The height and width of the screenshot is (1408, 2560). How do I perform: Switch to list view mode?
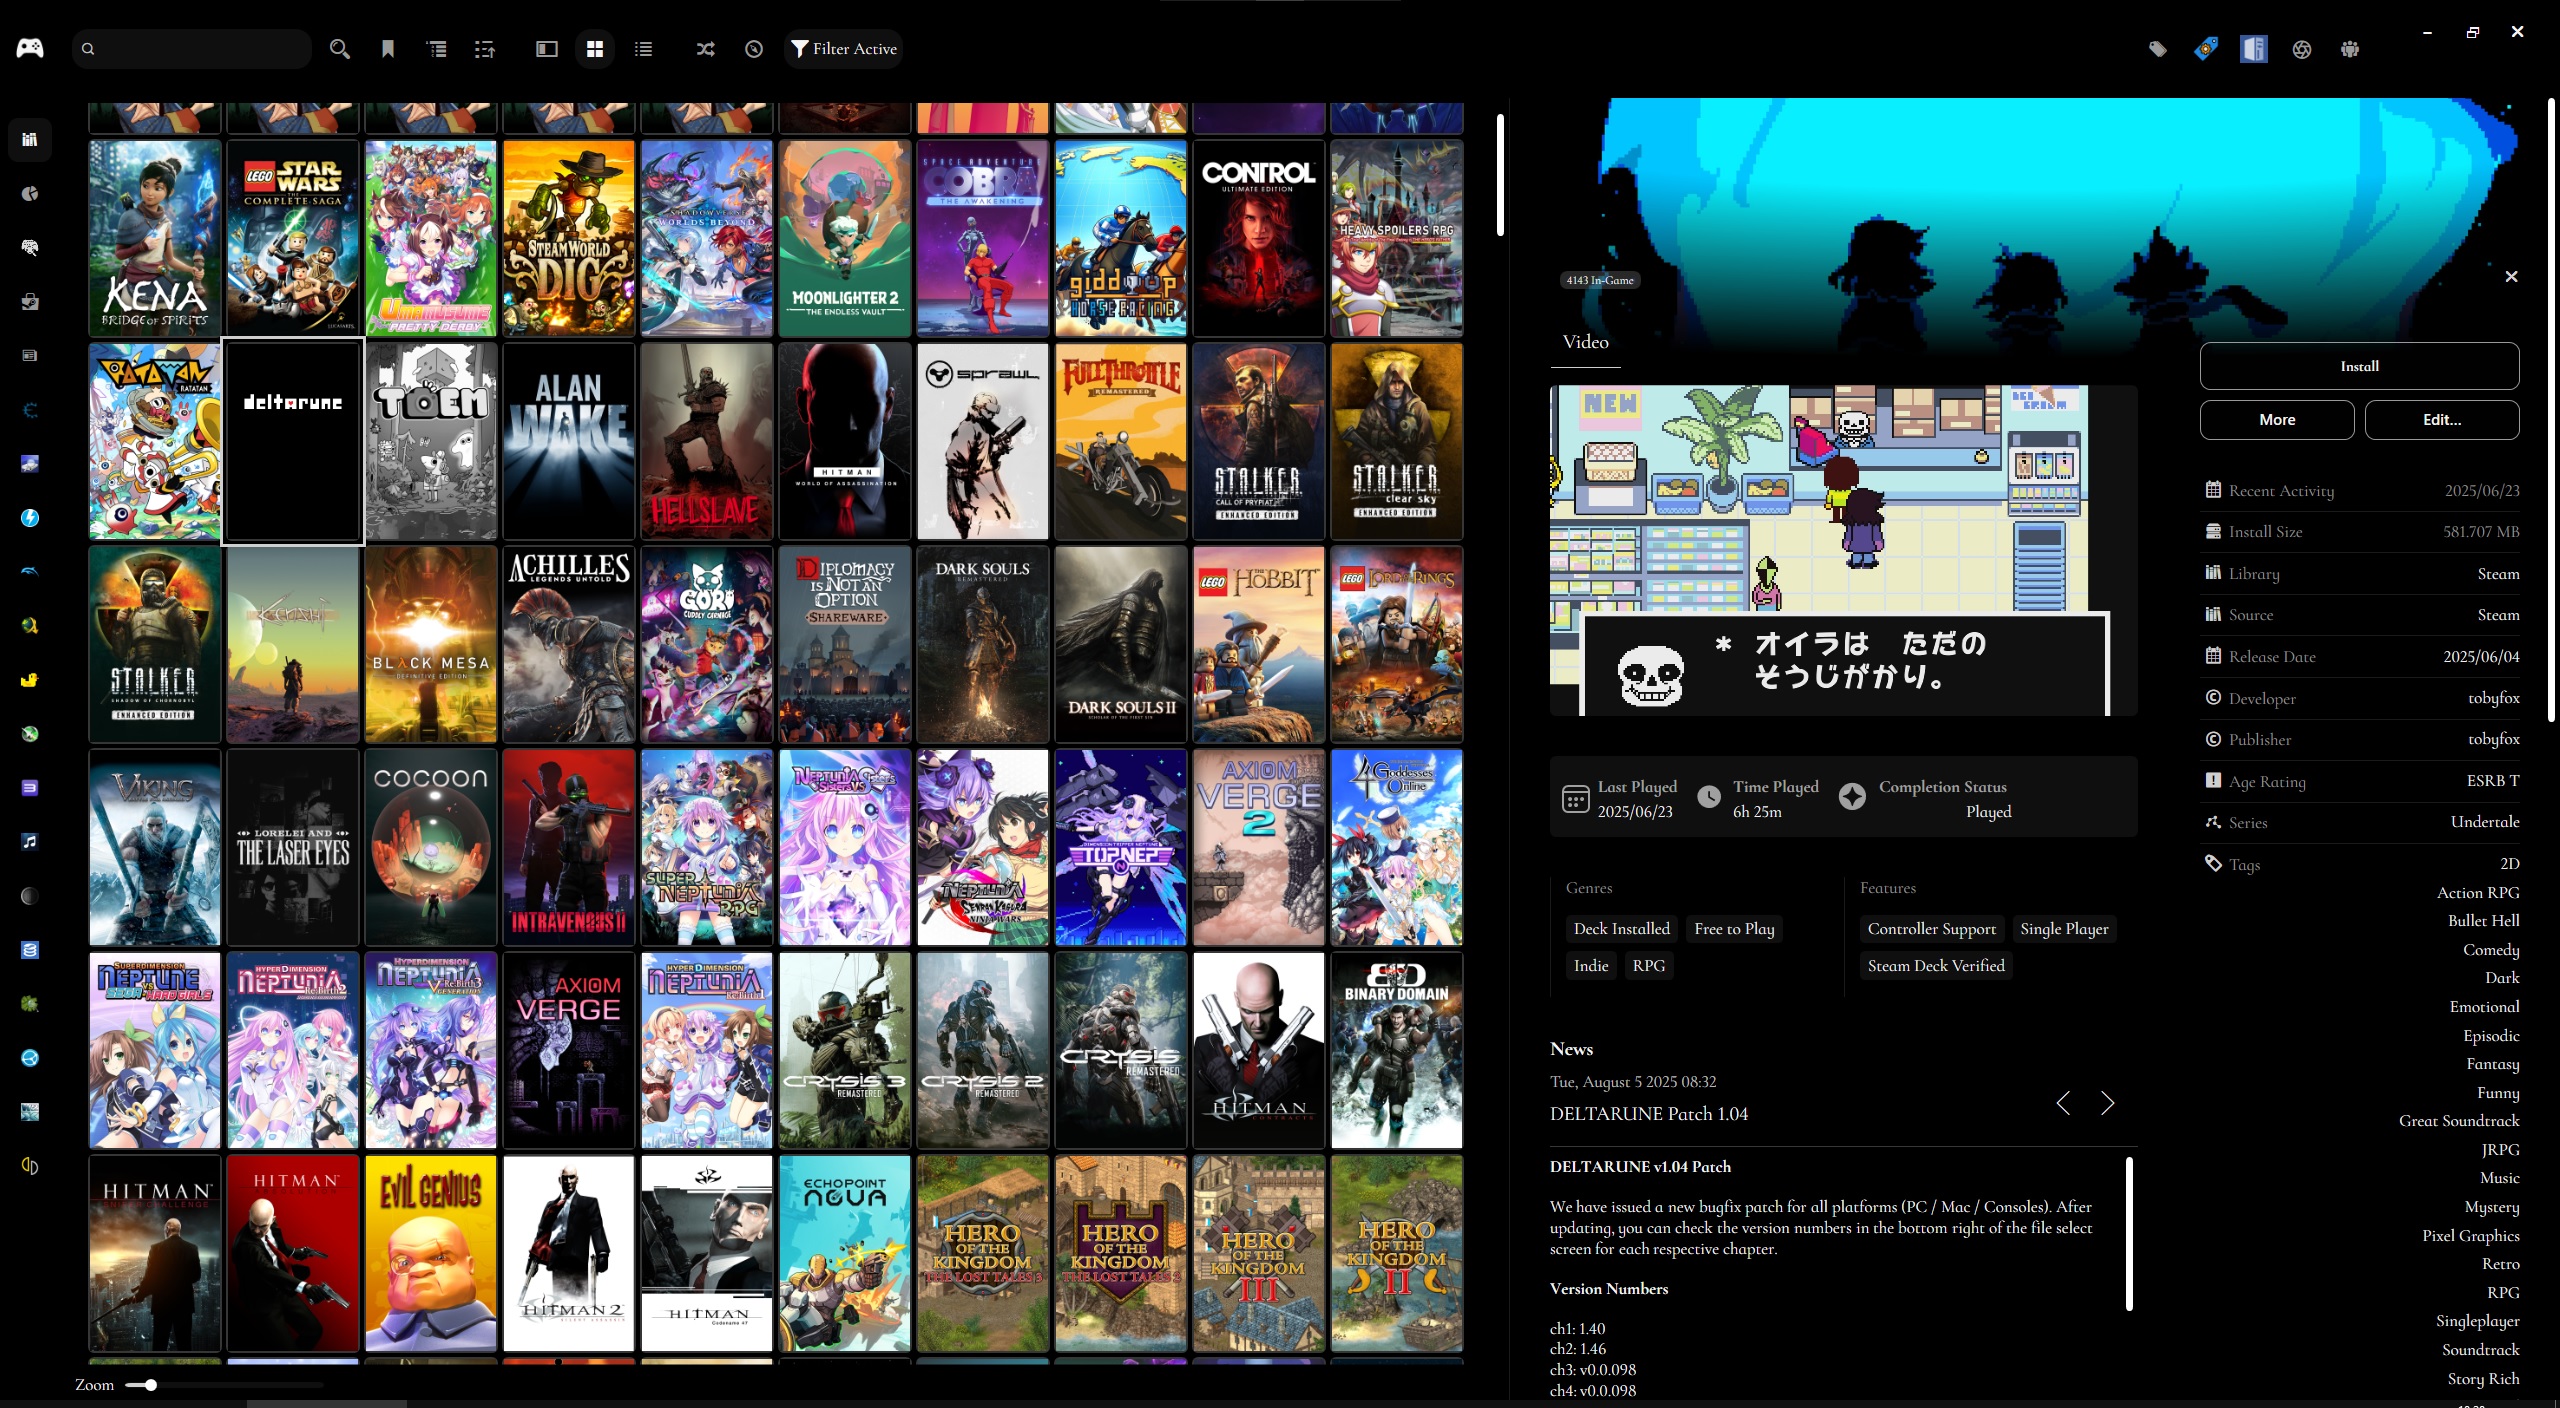[644, 48]
